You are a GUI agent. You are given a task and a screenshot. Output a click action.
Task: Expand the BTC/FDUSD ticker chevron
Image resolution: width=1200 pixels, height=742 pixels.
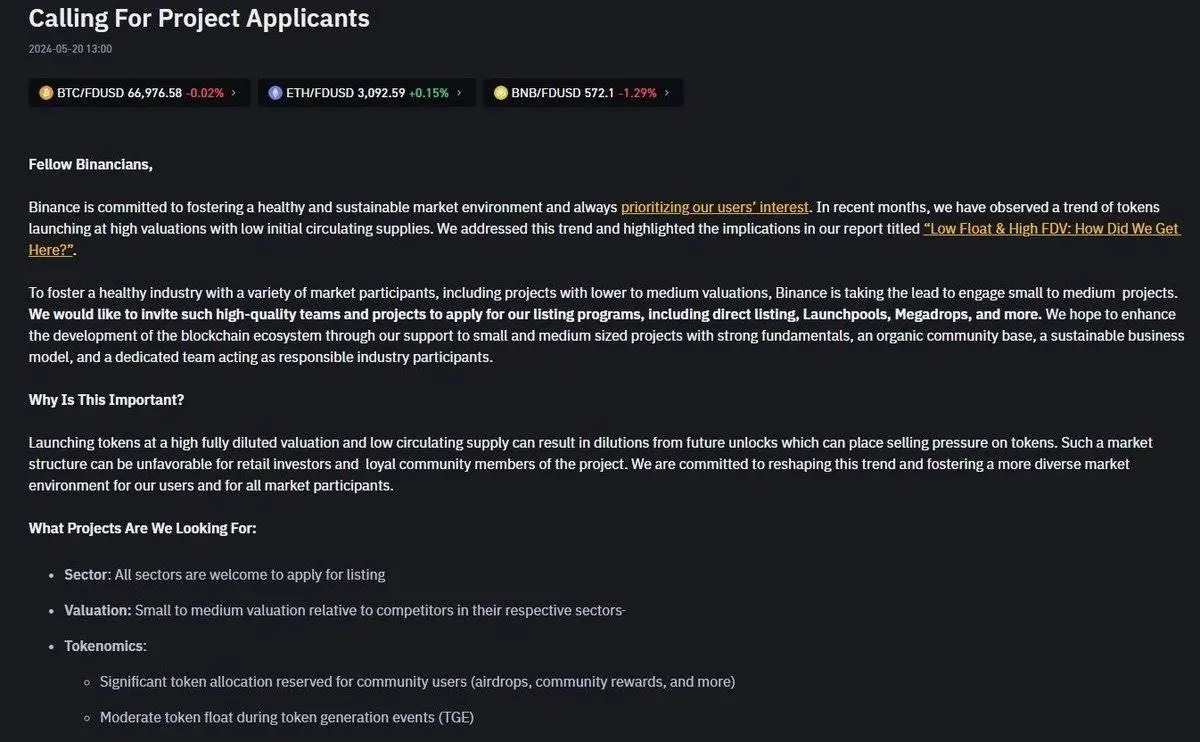234,93
